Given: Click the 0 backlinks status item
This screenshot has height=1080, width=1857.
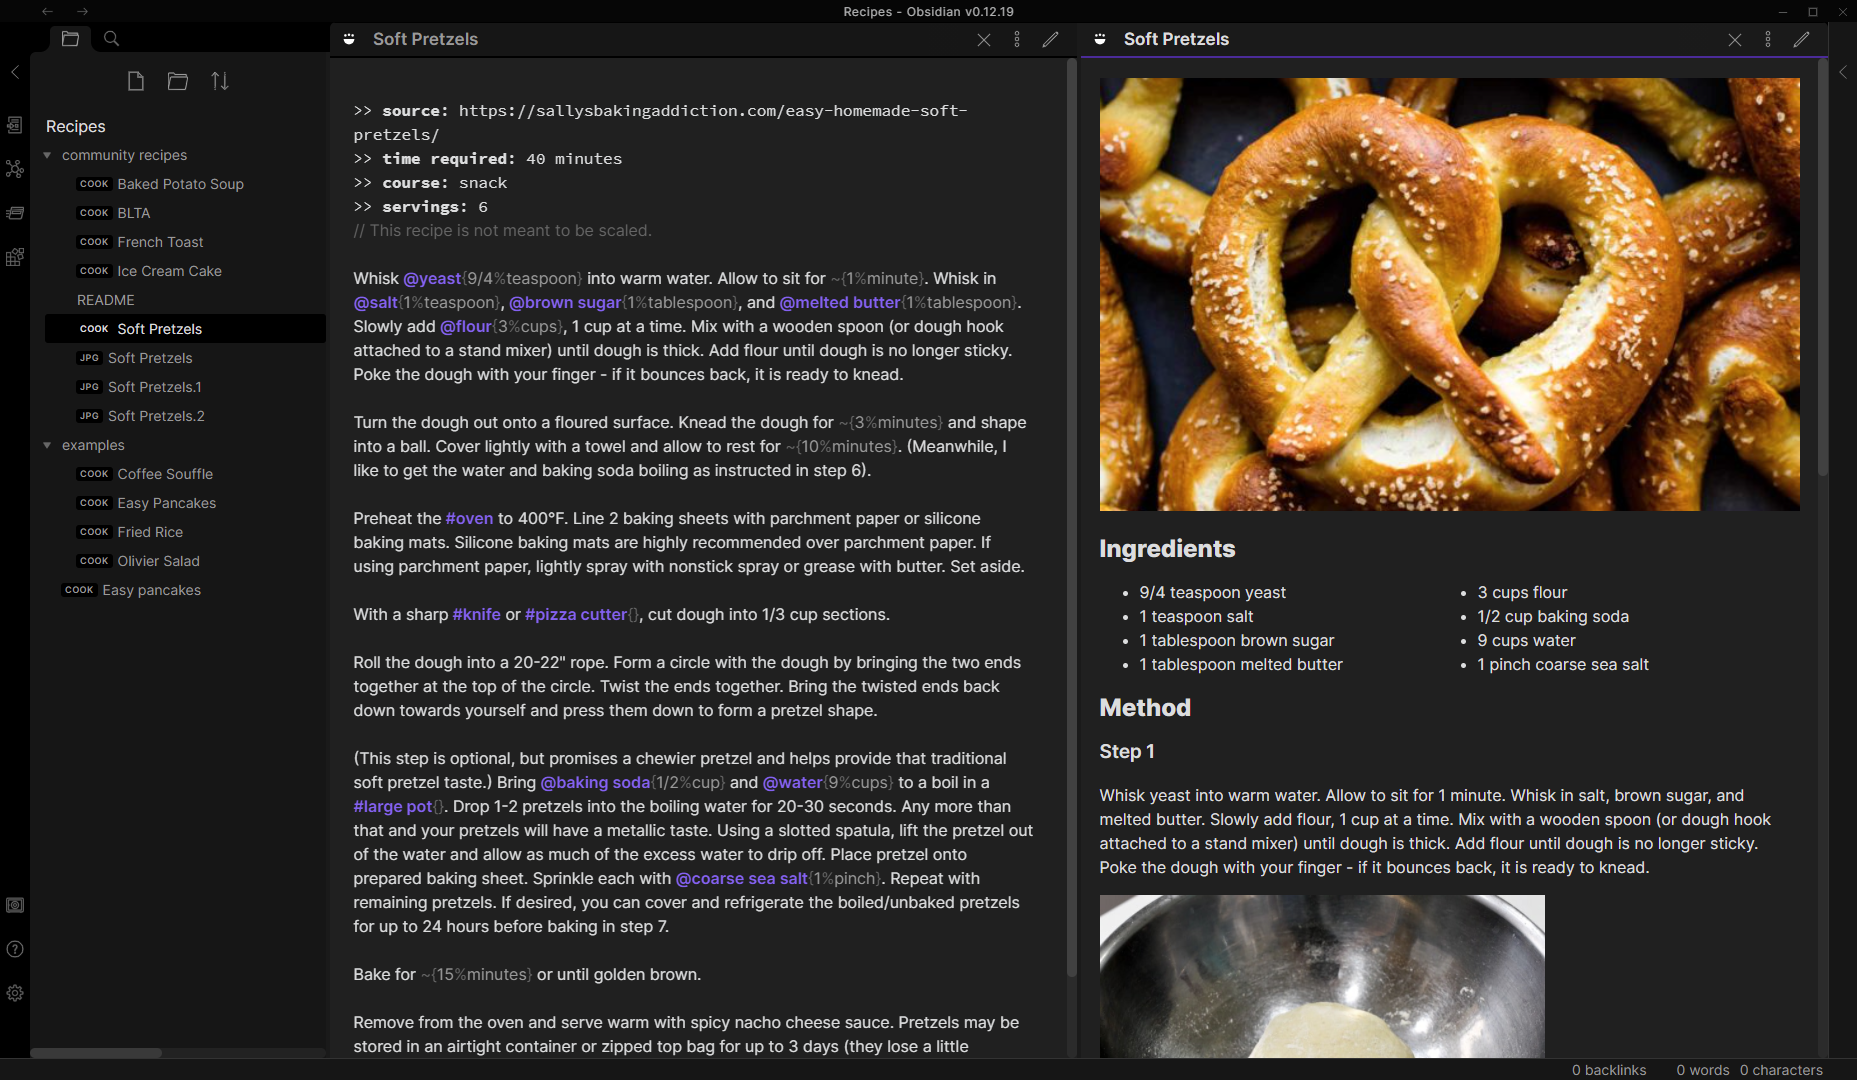Looking at the screenshot, I should coord(1608,1070).
